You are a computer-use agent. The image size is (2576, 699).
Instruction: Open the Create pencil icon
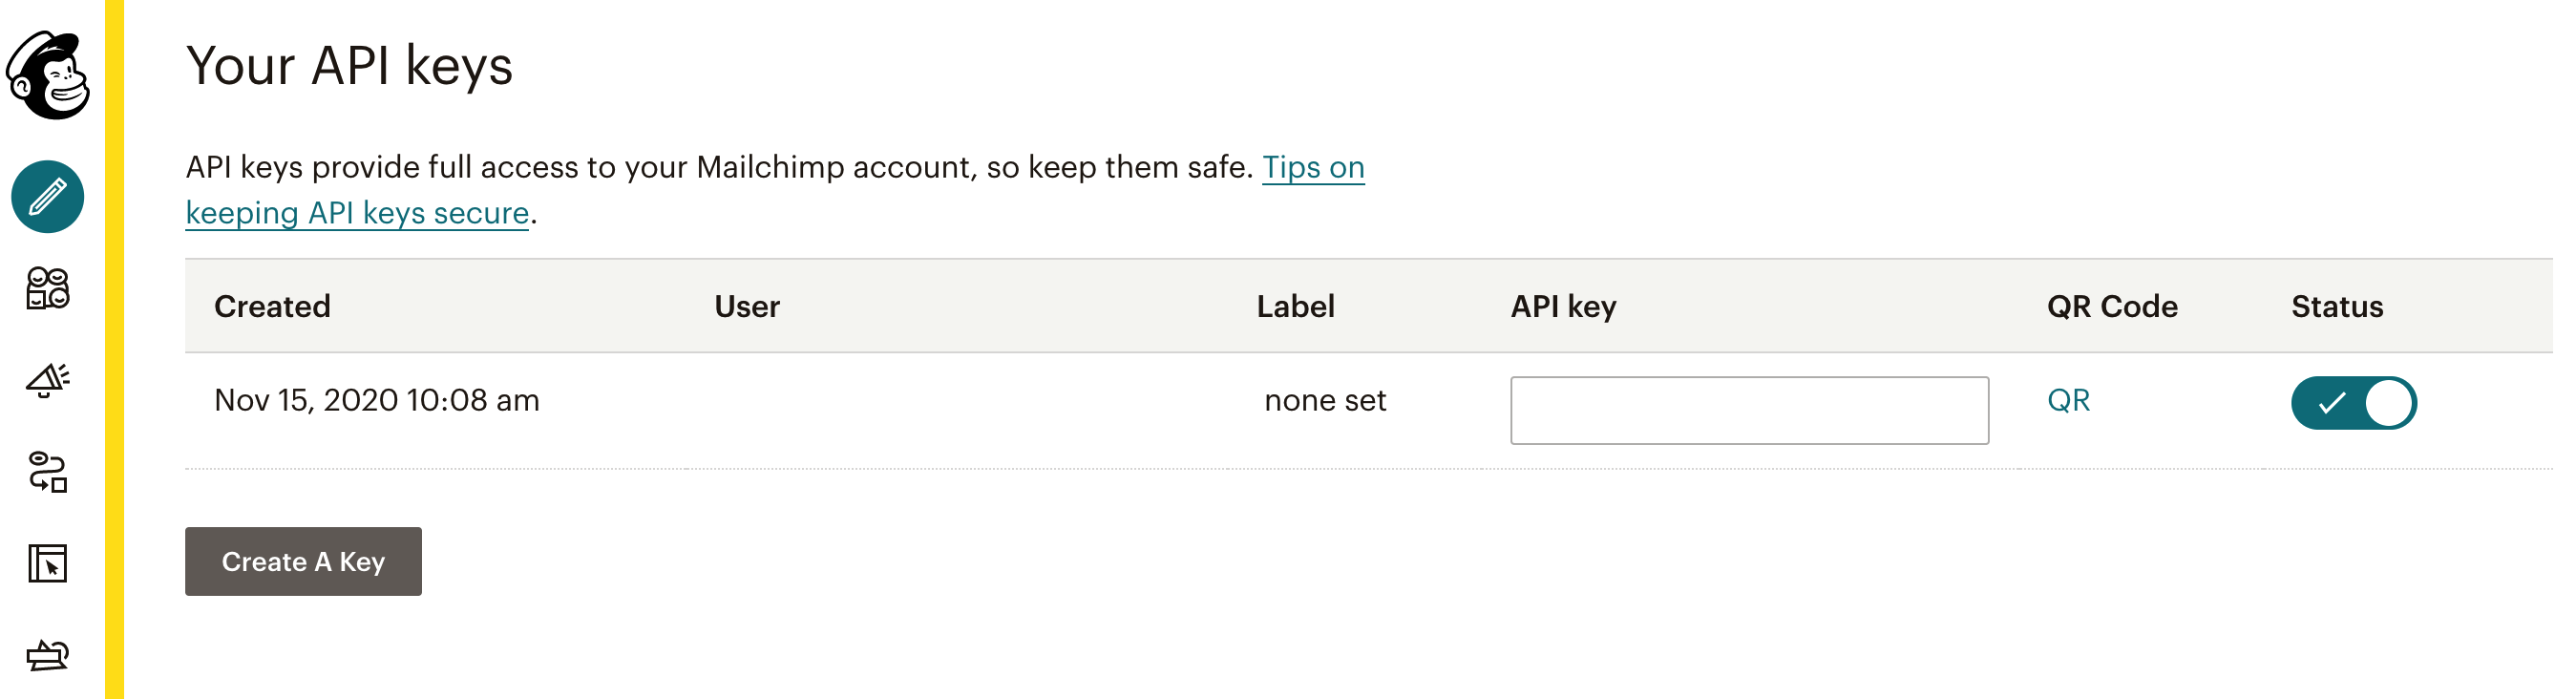[x=48, y=197]
